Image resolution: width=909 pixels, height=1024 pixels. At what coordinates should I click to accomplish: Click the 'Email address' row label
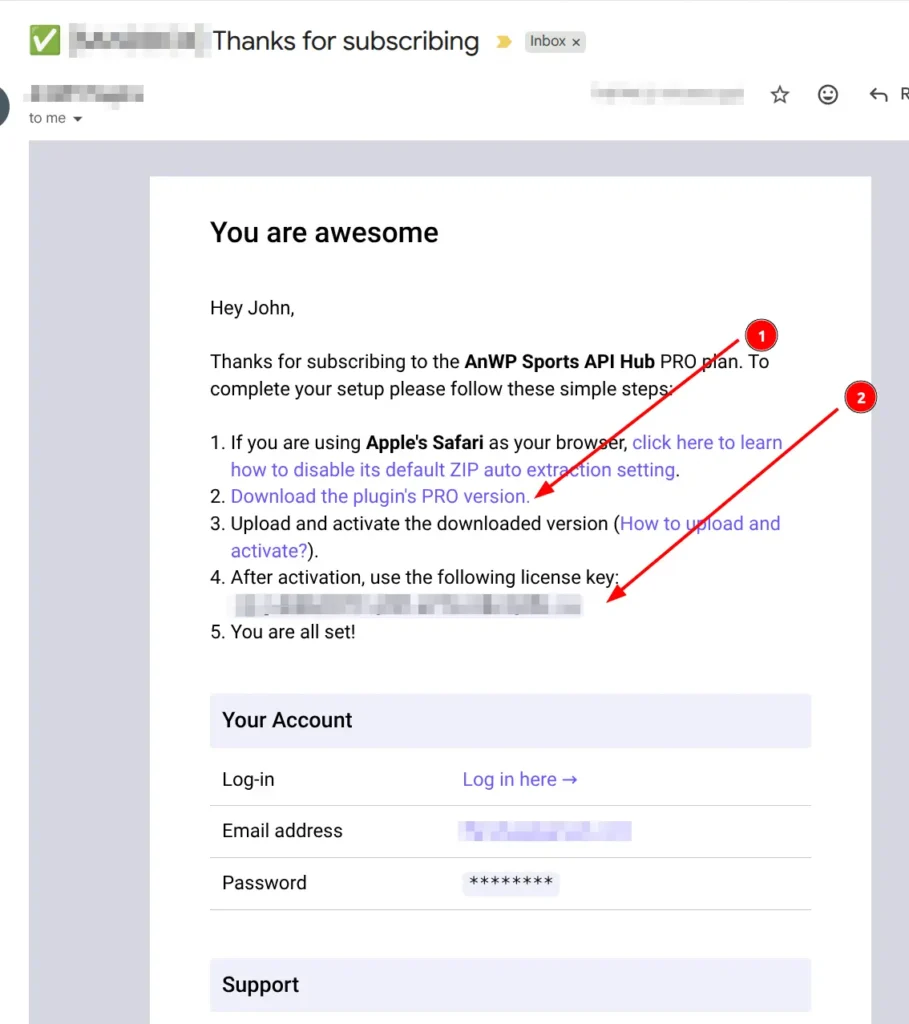[x=282, y=831]
